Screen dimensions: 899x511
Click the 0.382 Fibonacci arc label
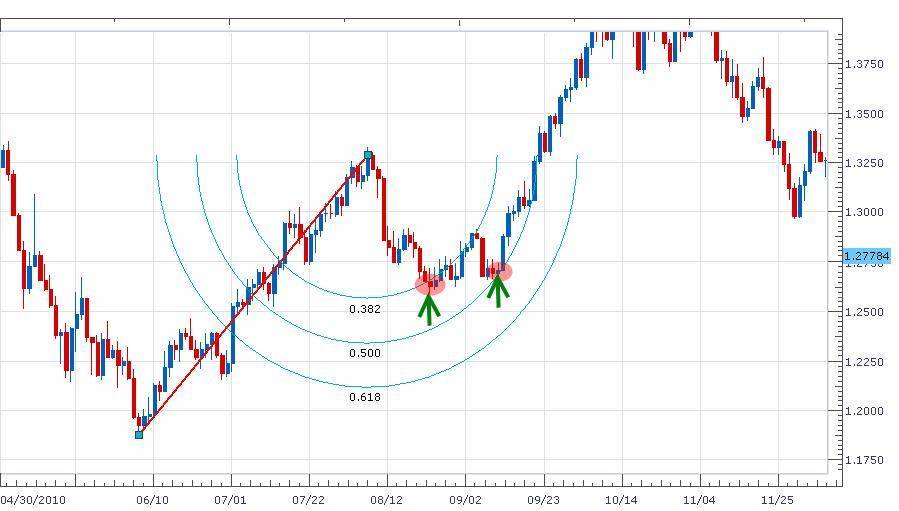point(364,309)
